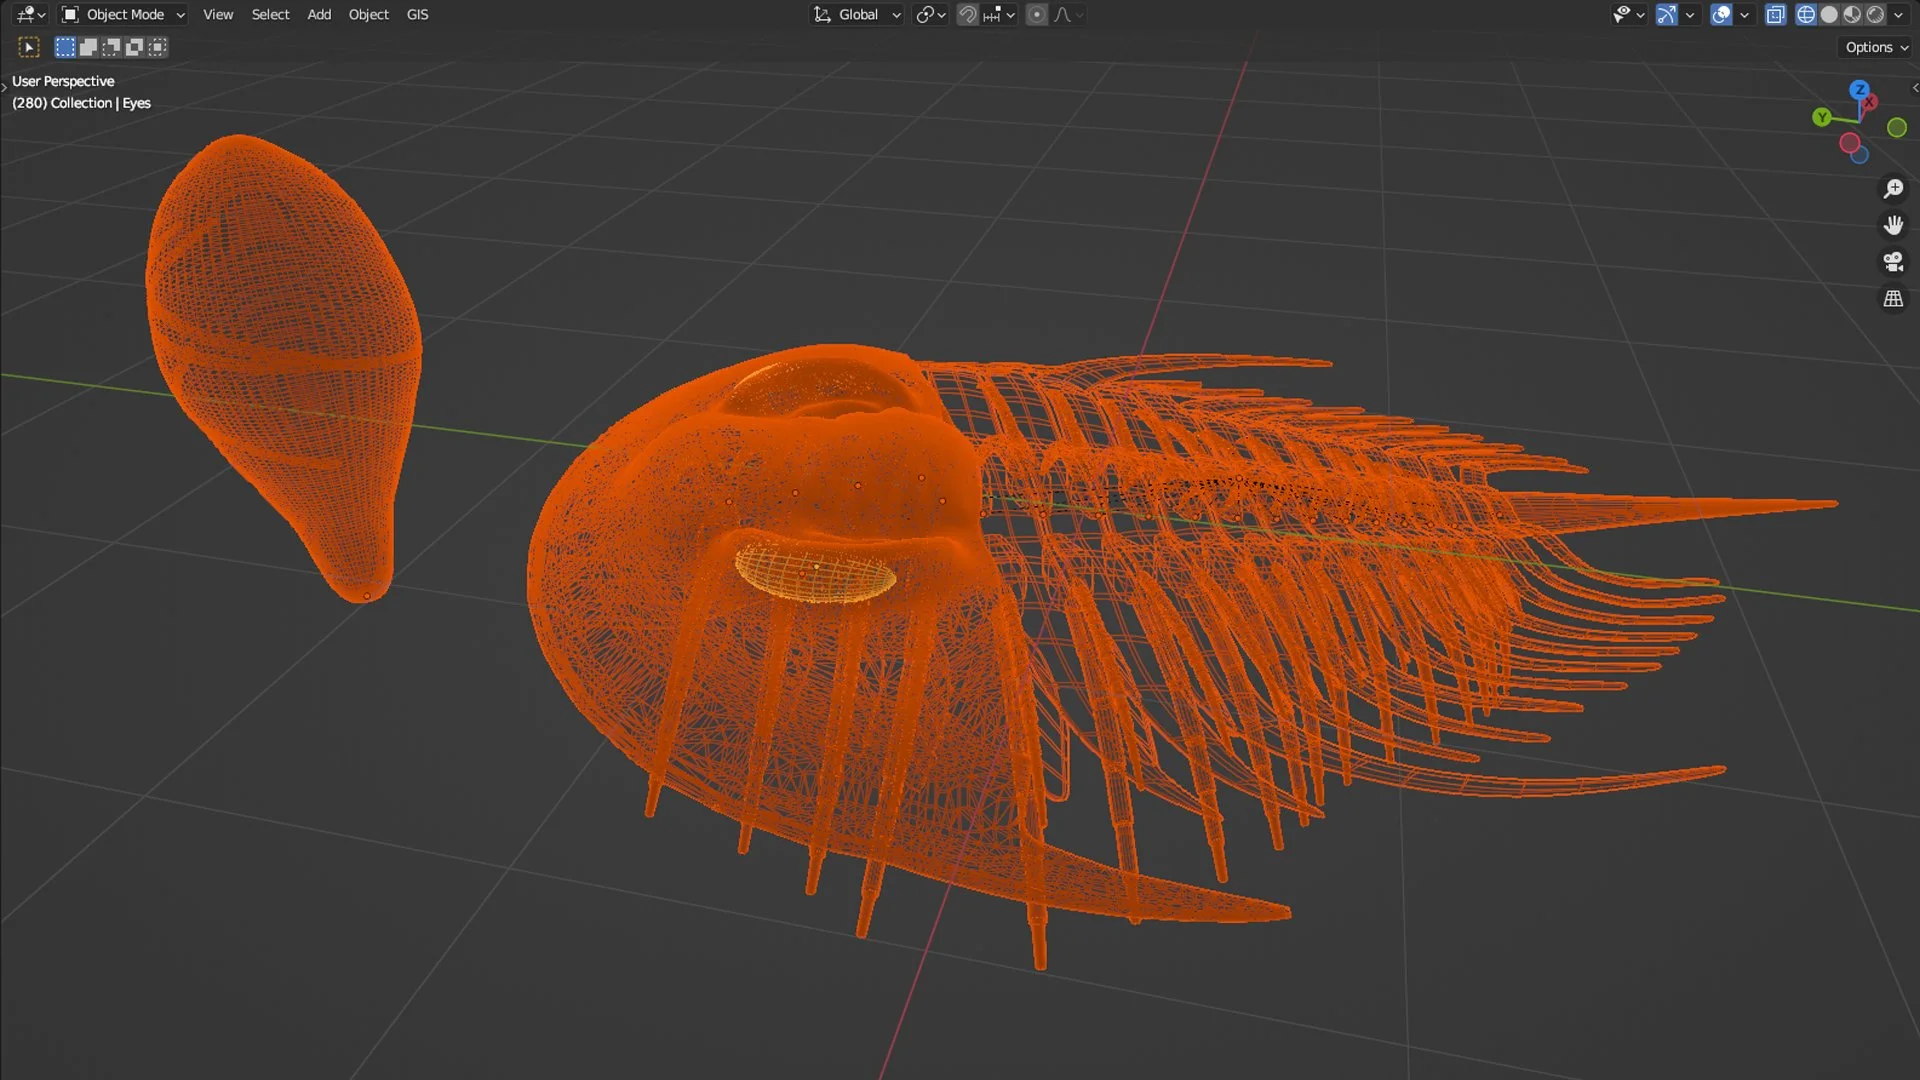Open the Object Mode dropdown
Screen dimensions: 1920x1080
123,15
